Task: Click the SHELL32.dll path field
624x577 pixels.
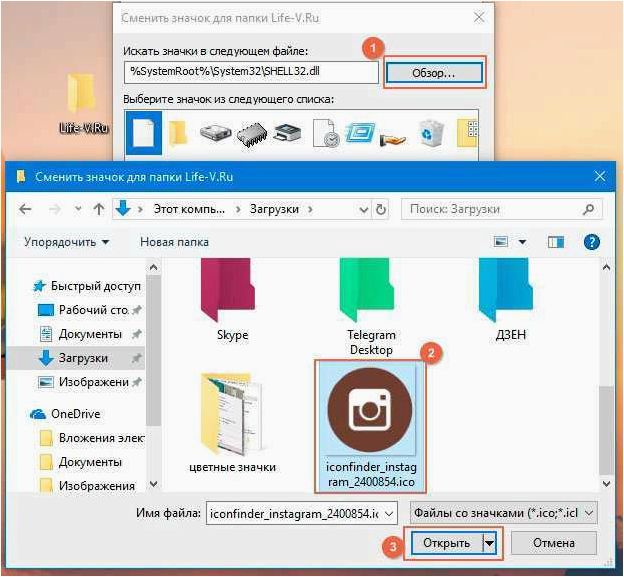Action: click(x=251, y=72)
